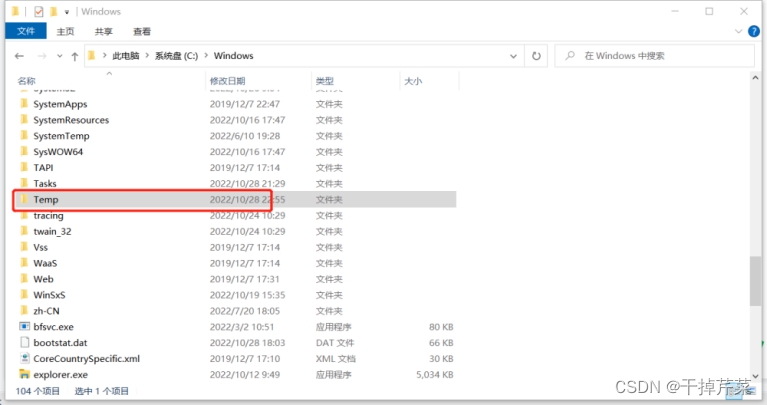The width and height of the screenshot is (767, 405).
Task: Select the Vss folder
Action: (41, 248)
